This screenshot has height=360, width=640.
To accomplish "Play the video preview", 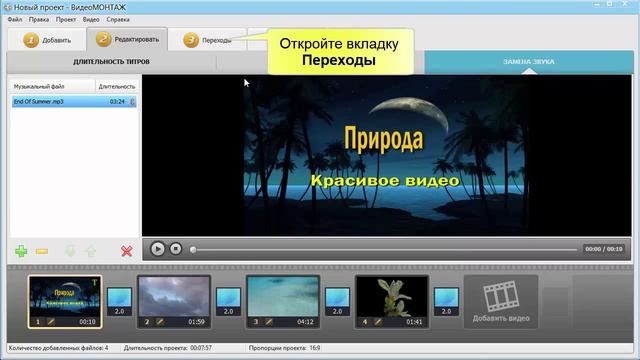I will click(158, 249).
